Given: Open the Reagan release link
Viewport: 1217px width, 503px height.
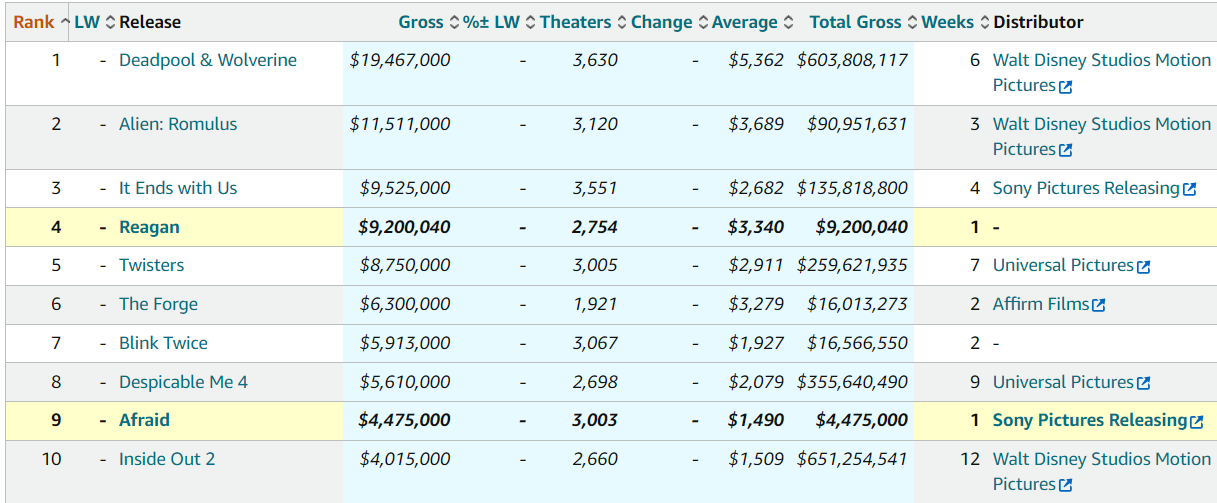Looking at the screenshot, I should [149, 227].
